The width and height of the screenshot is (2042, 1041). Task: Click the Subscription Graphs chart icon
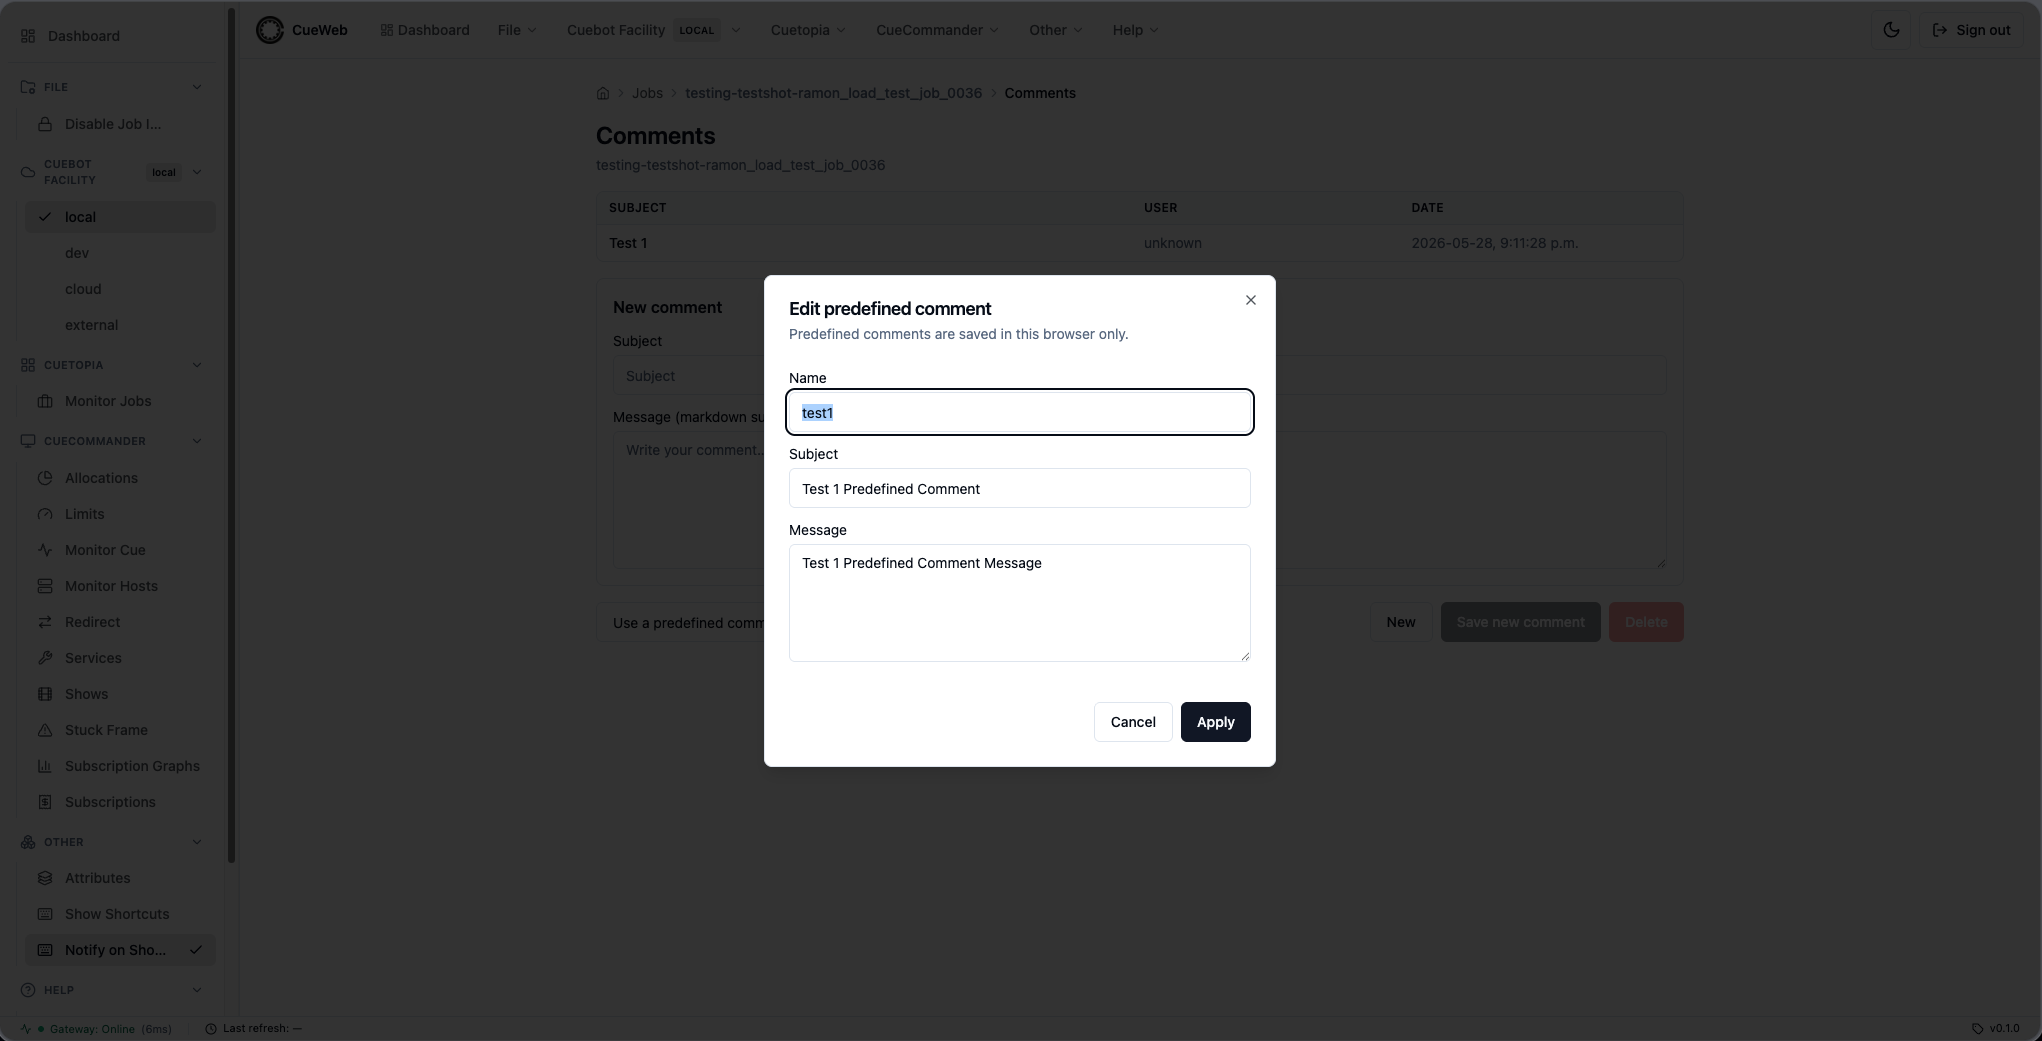[45, 766]
